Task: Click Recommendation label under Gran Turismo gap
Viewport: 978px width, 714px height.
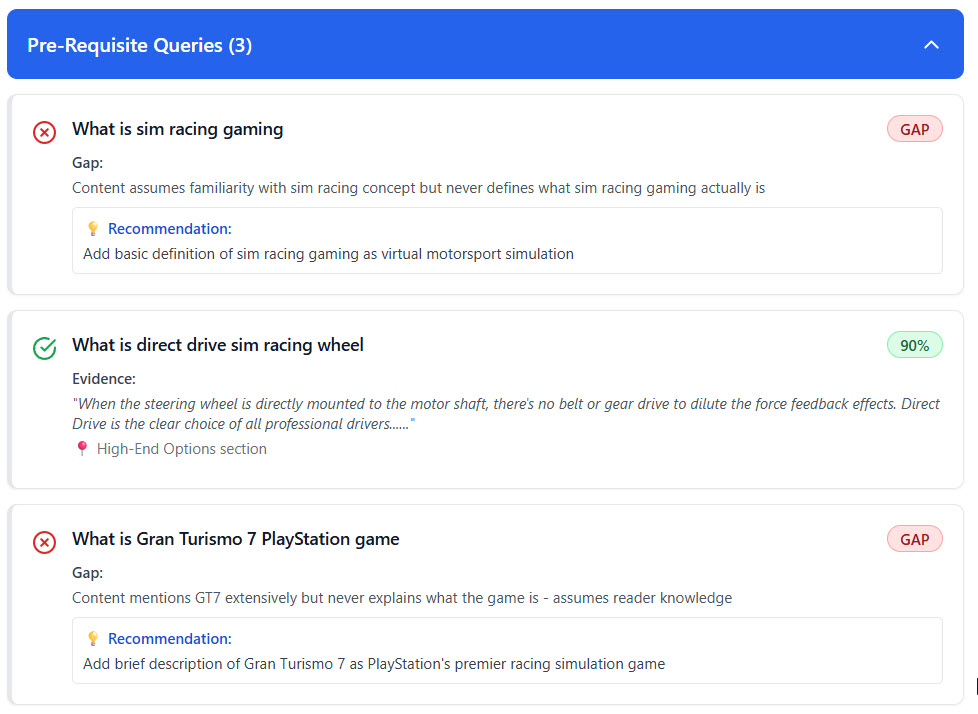Action: tap(169, 639)
